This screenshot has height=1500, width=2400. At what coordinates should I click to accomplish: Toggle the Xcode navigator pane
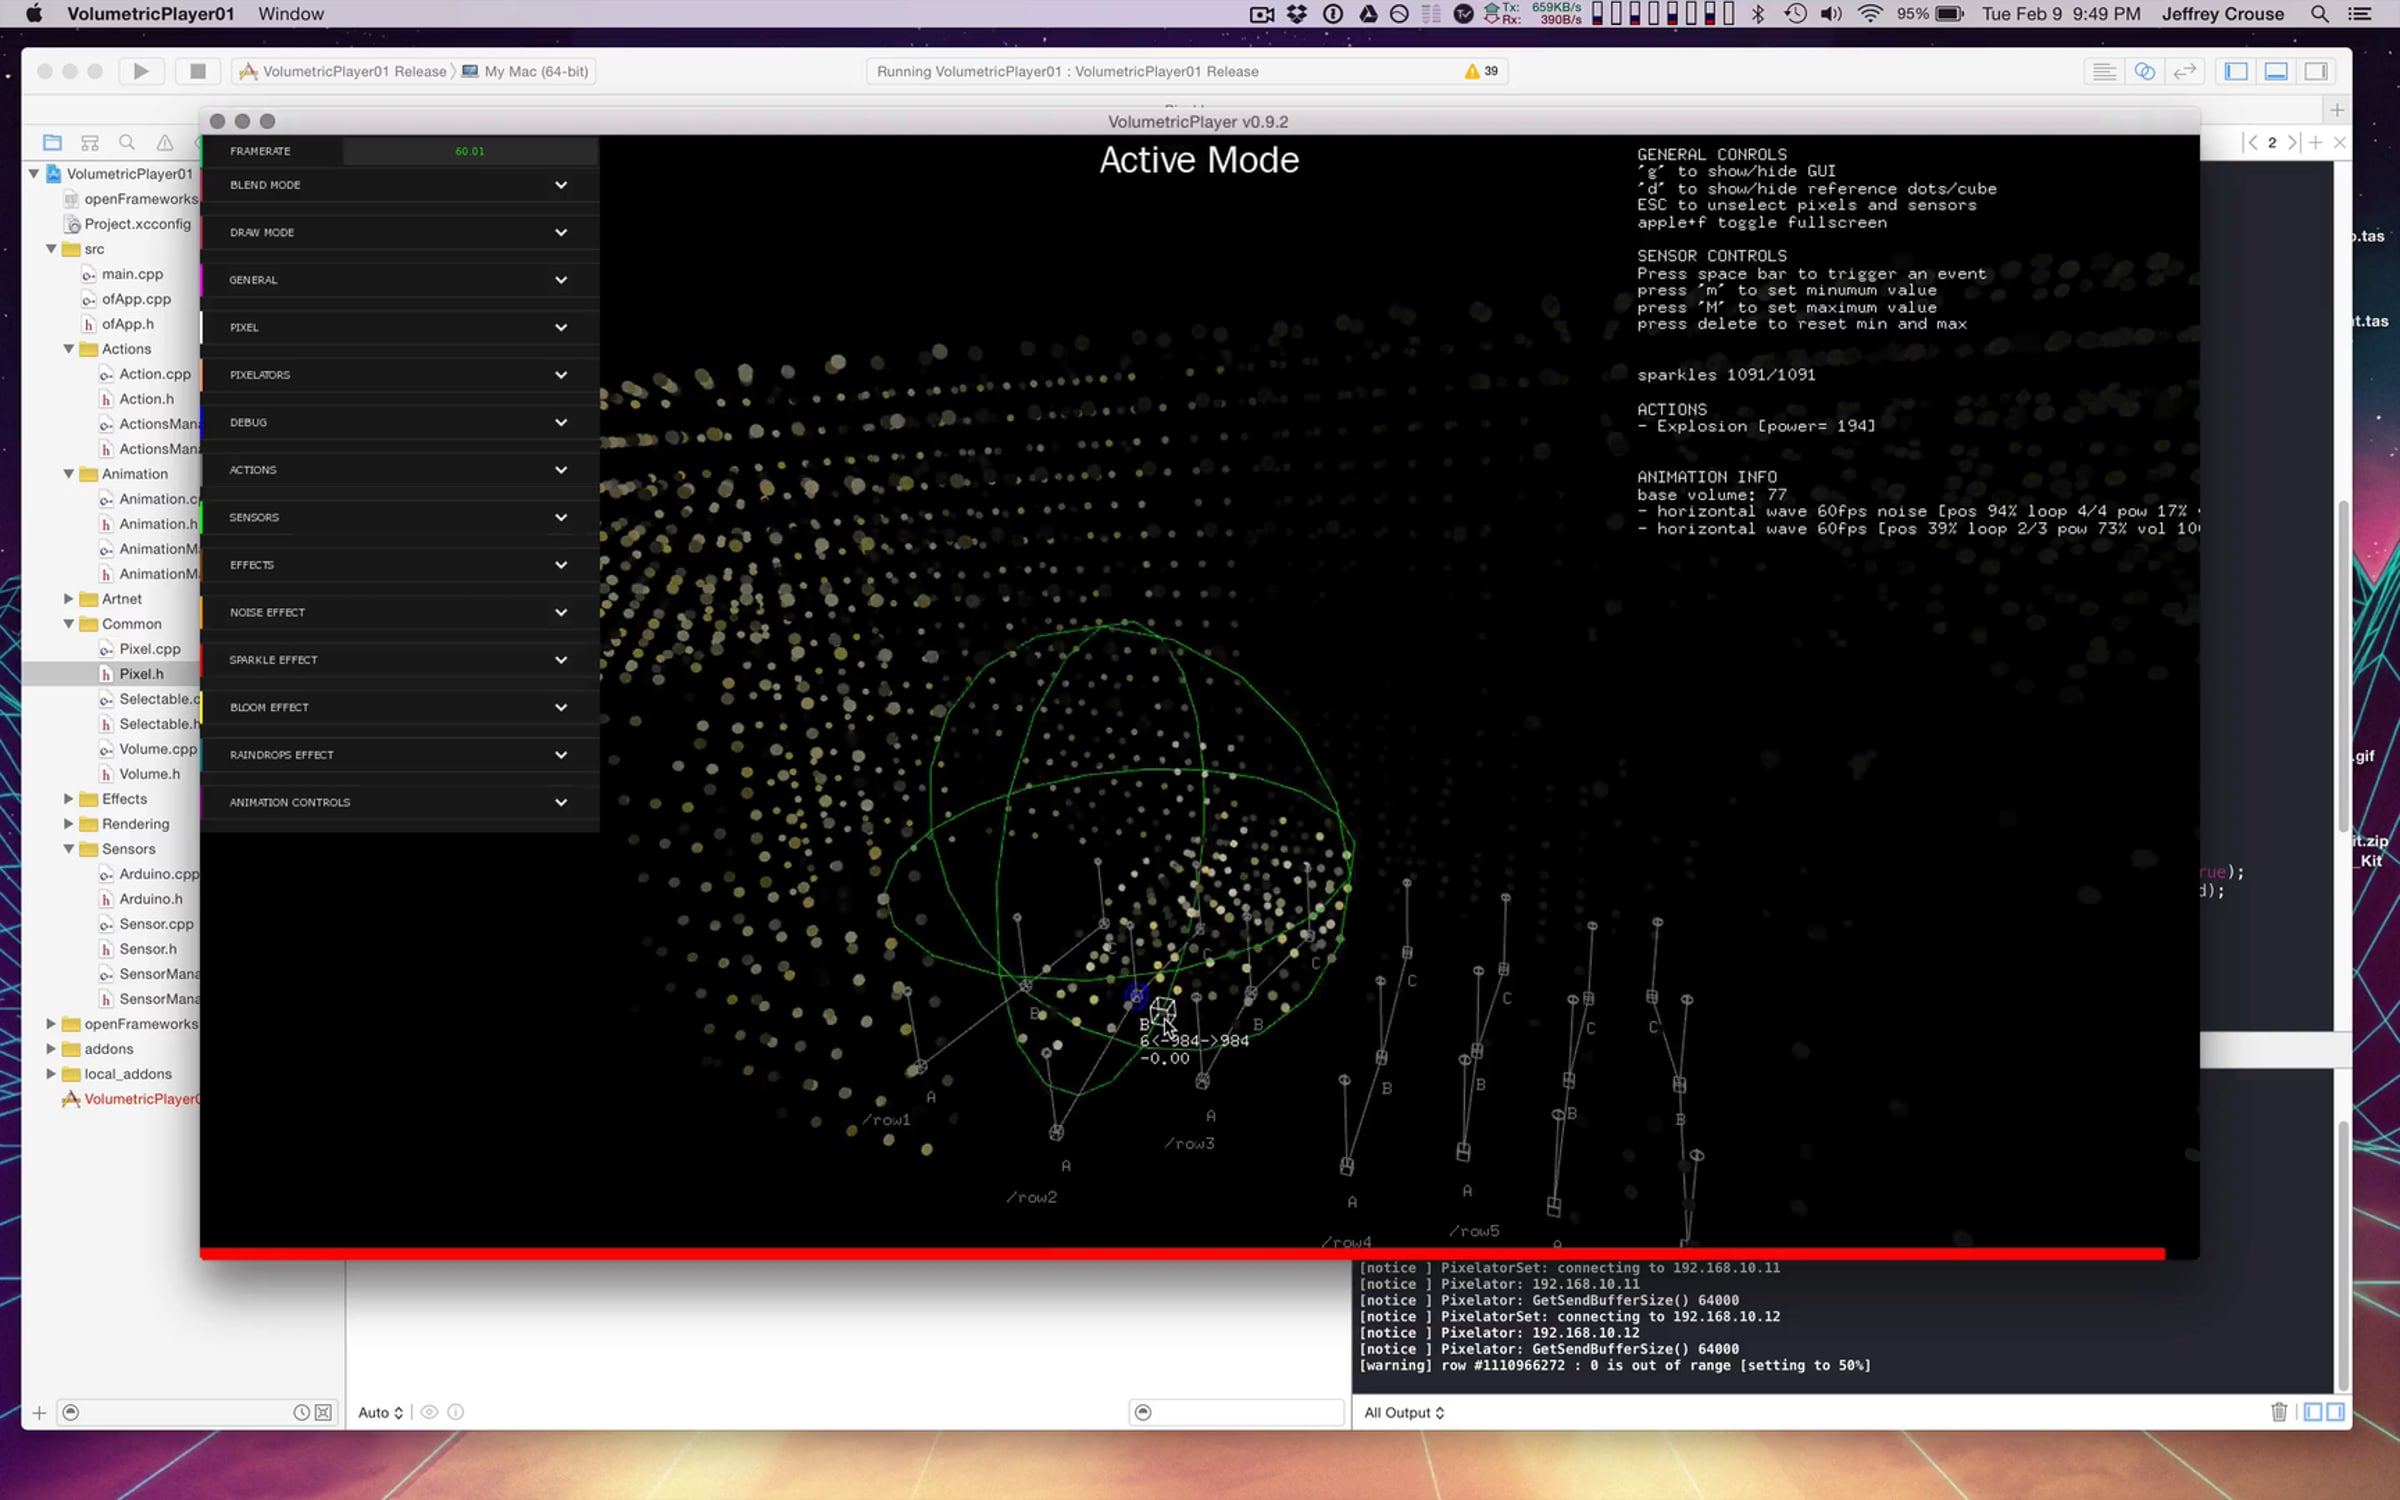(2237, 71)
